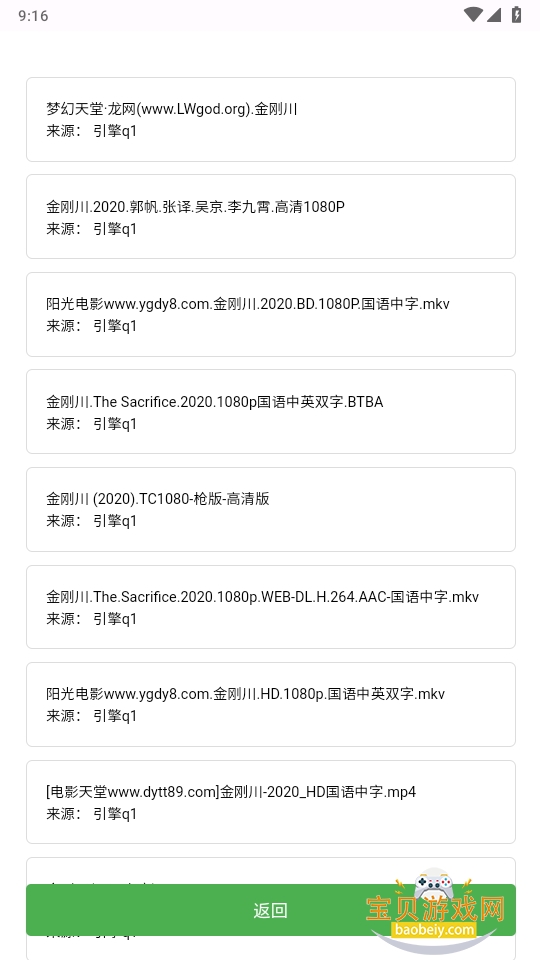
Task: Tap the Wi-Fi status icon
Action: point(473,15)
